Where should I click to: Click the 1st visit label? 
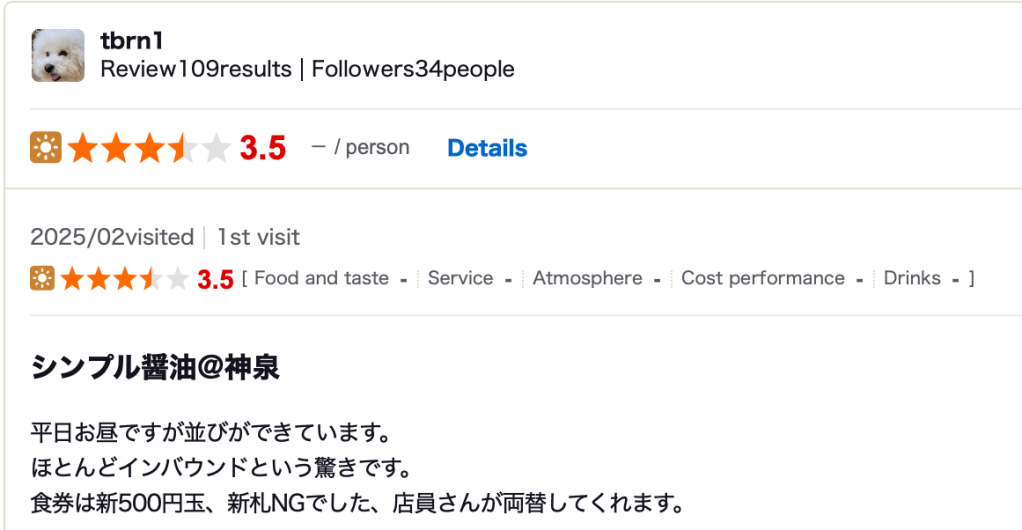coord(259,237)
